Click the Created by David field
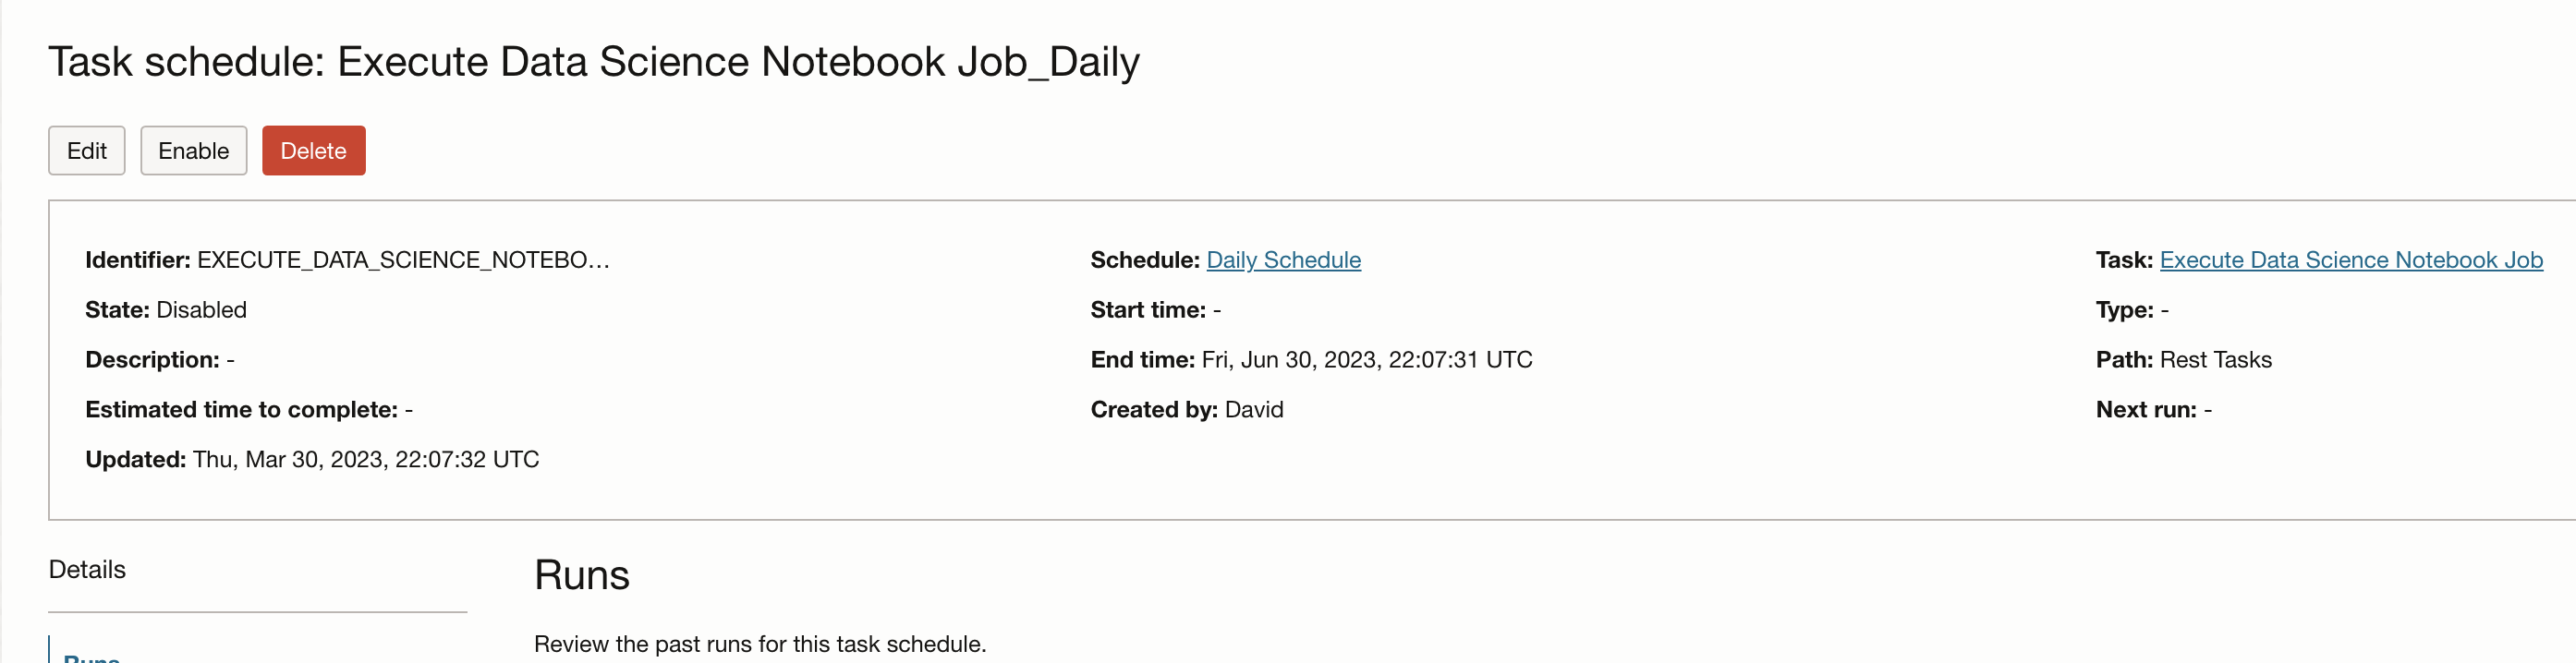Viewport: 2576px width, 663px height. coord(1186,409)
